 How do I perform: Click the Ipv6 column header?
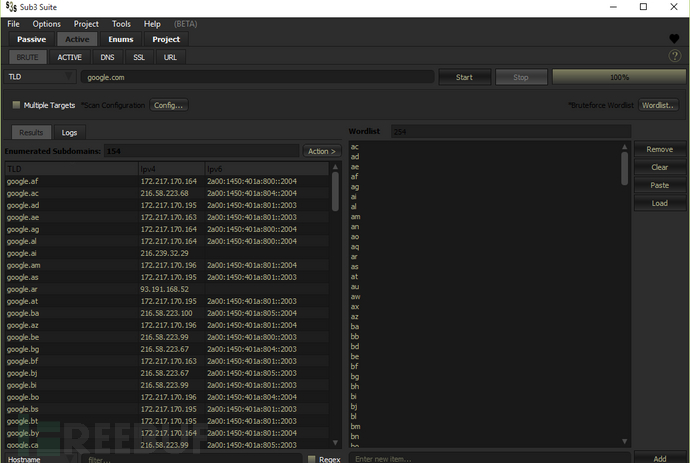tap(267, 169)
